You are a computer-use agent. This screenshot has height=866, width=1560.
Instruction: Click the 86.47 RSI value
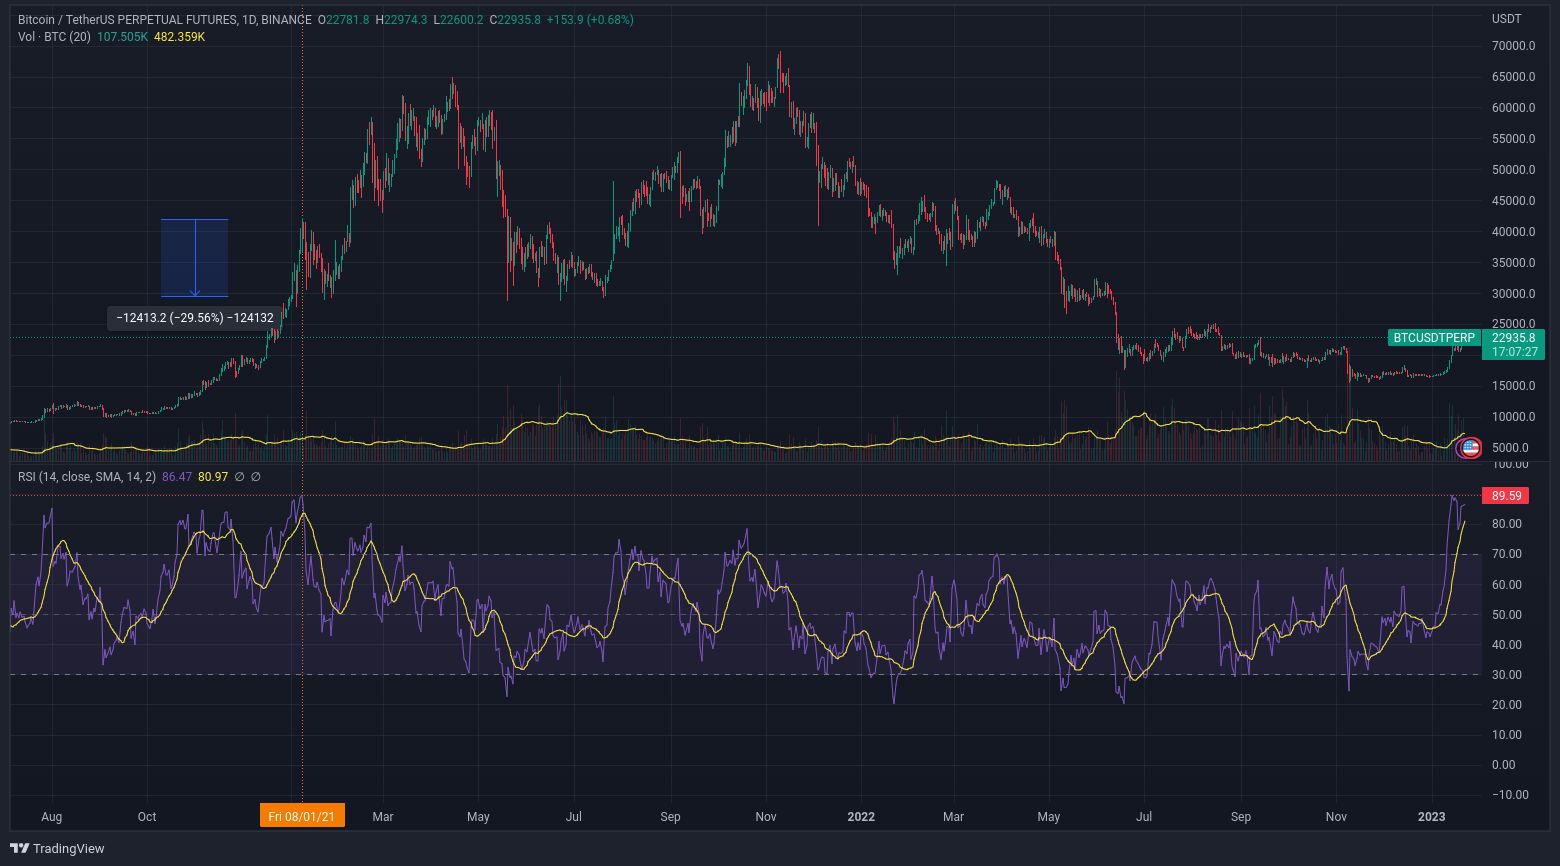177,477
